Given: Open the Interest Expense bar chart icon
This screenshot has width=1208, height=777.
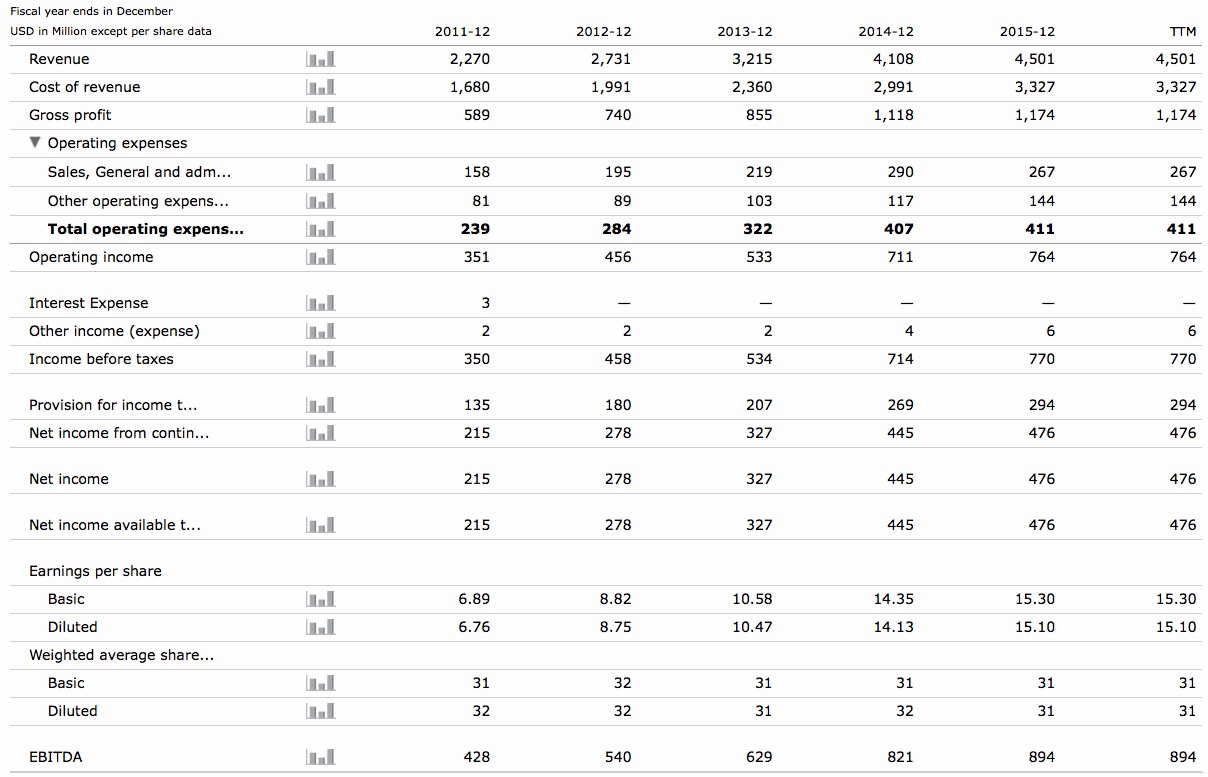Looking at the screenshot, I should [320, 303].
